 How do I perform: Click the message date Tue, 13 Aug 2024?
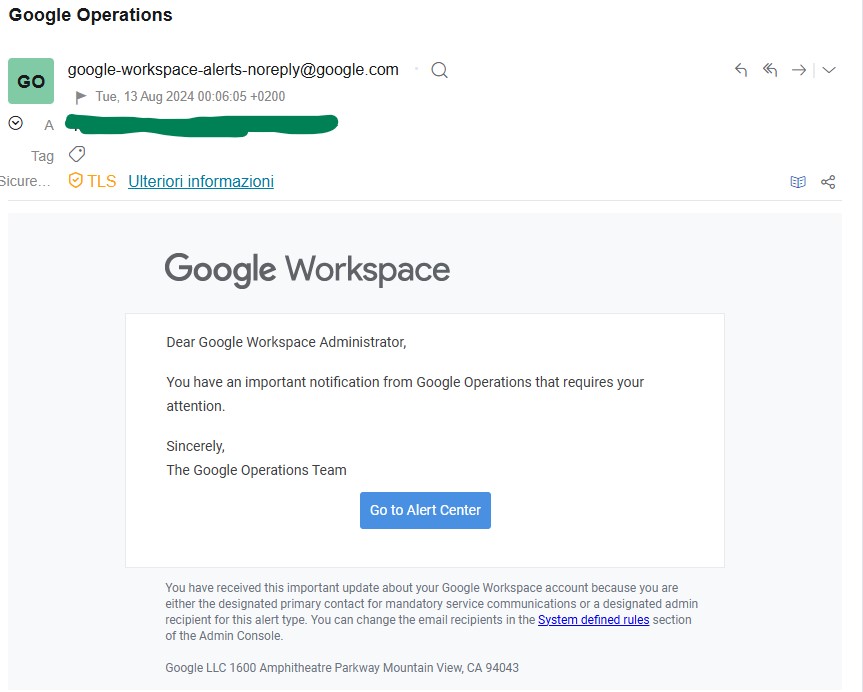coord(190,97)
